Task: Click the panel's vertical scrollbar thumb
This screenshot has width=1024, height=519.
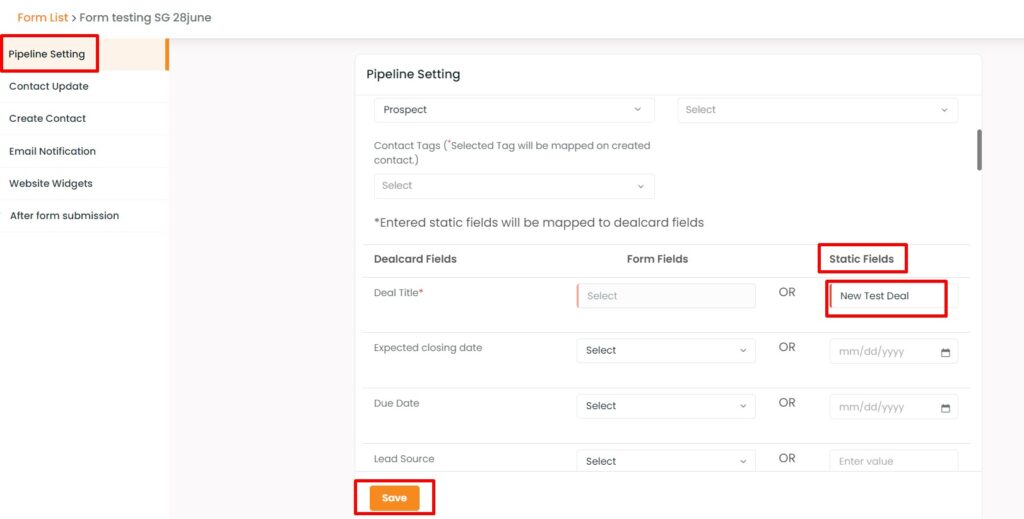Action: 979,149
